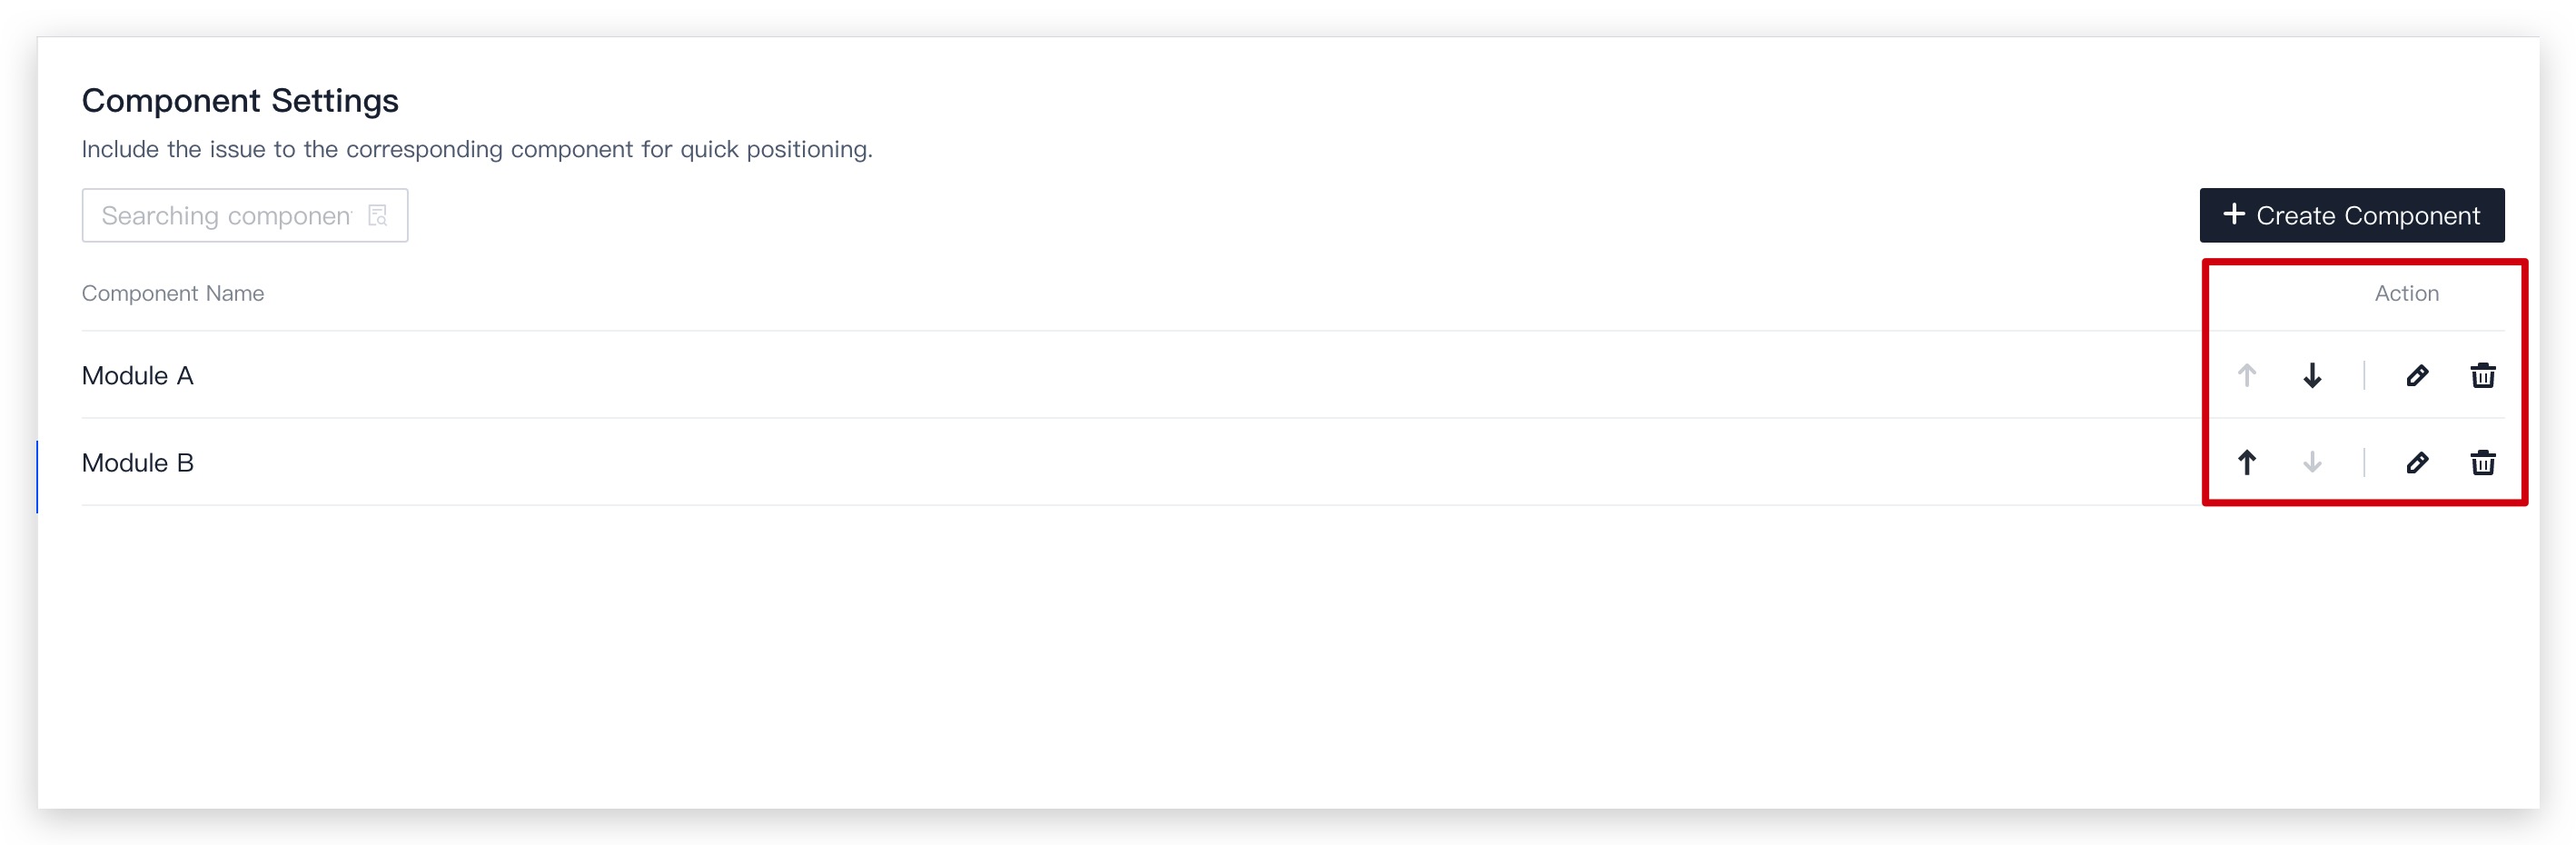
Task: Delete Module B using the trash icon
Action: click(x=2483, y=462)
